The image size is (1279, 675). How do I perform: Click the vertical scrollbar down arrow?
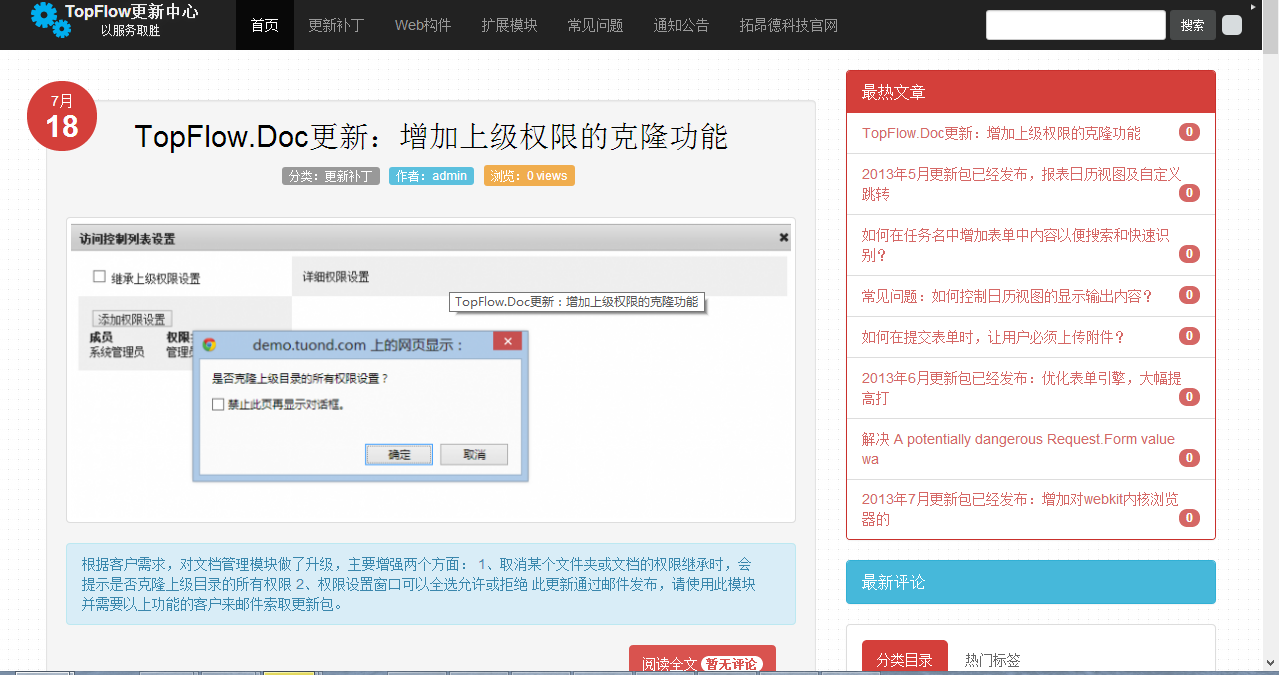(x=1271, y=662)
